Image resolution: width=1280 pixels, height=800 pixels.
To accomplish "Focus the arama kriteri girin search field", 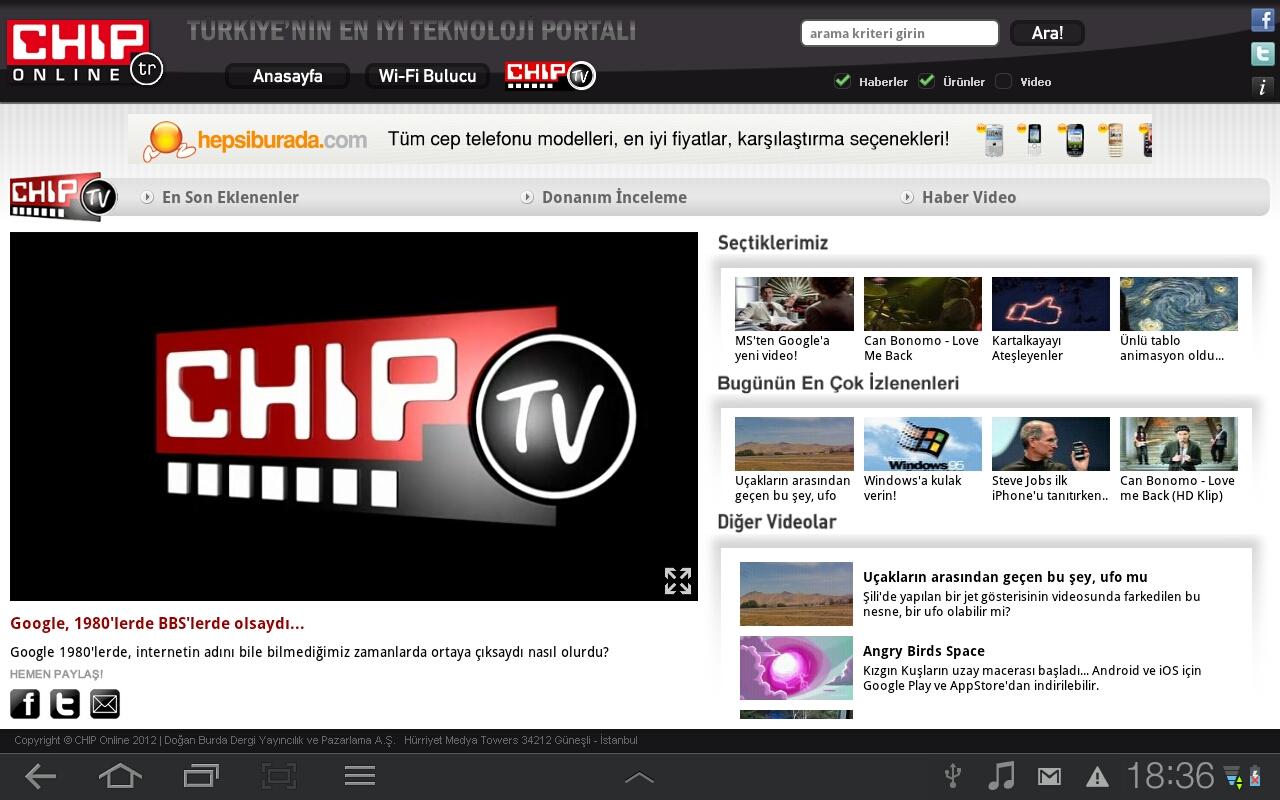I will click(x=900, y=33).
